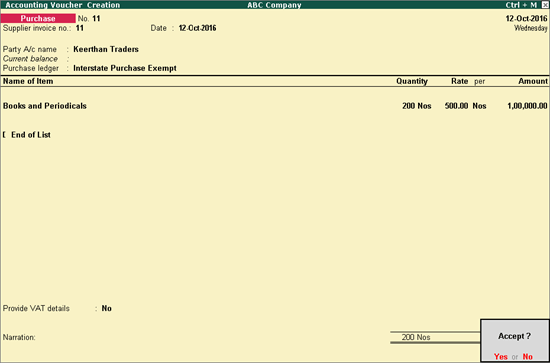Viewport: 550px width, 363px height.
Task: Select the Purchase voucher type label
Action: [x=38, y=19]
